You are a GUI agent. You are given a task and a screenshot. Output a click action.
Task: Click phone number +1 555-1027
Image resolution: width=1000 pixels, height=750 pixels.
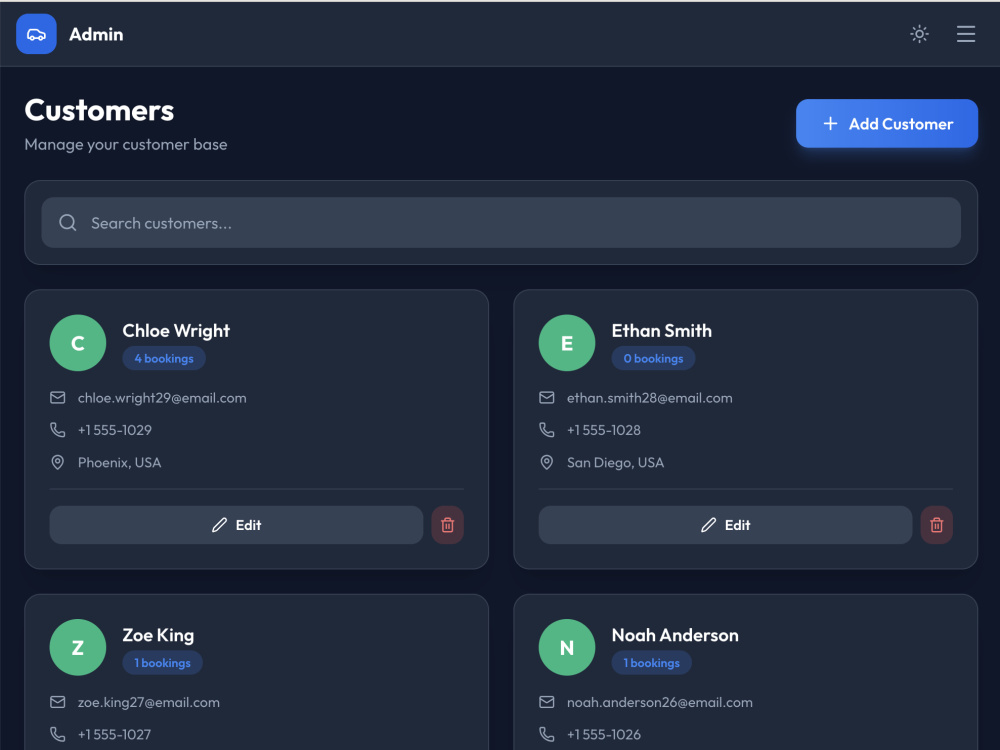[x=114, y=734]
